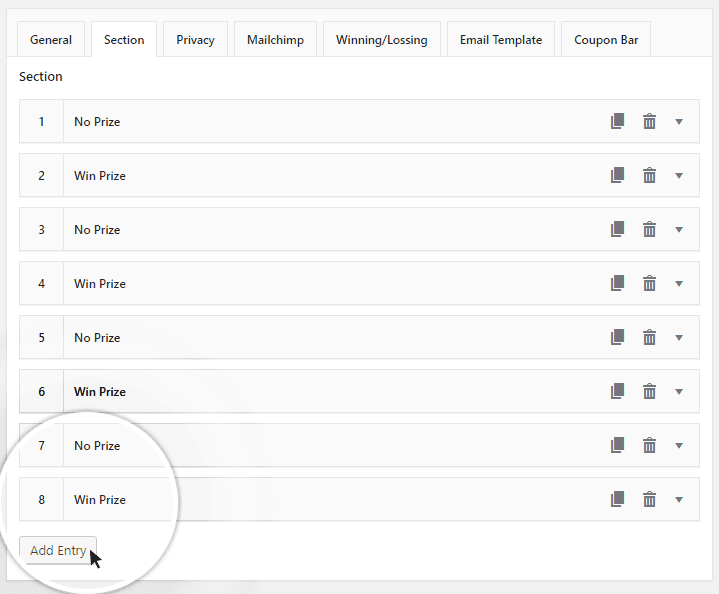Click the section 2 Win Prize row title
Viewport: 719px width, 594px height.
100,176
